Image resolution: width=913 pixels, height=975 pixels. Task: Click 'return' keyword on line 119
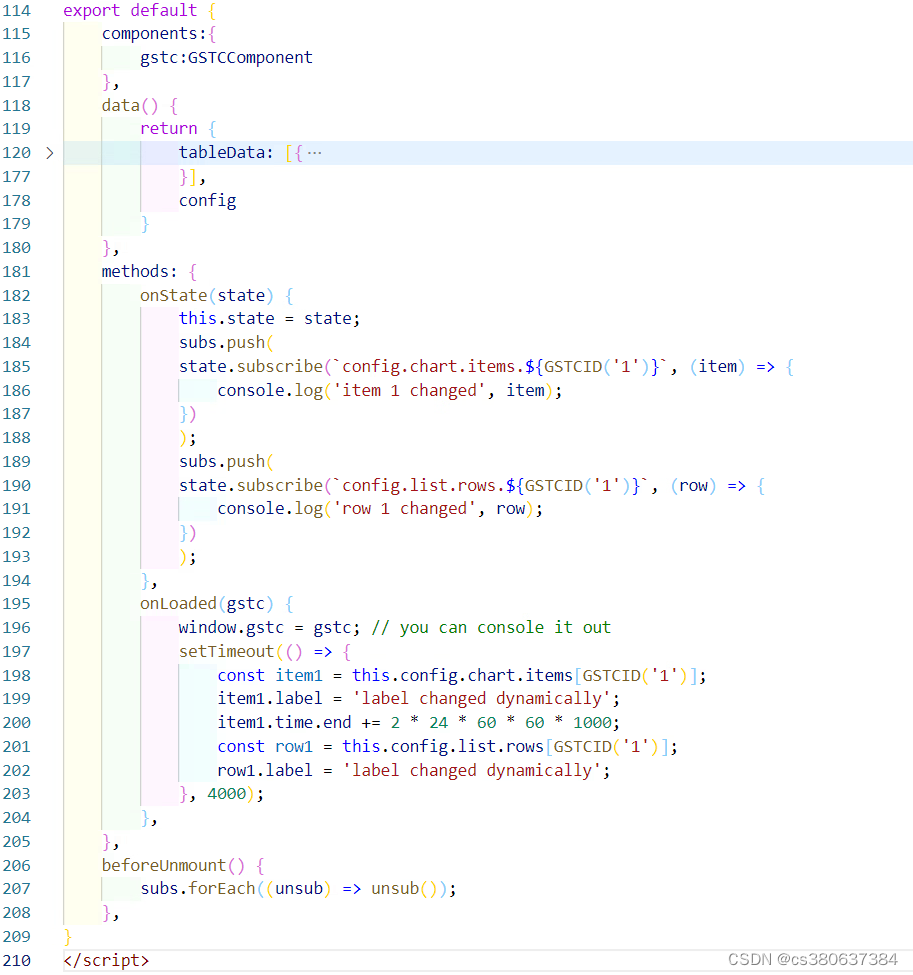pyautogui.click(x=169, y=129)
